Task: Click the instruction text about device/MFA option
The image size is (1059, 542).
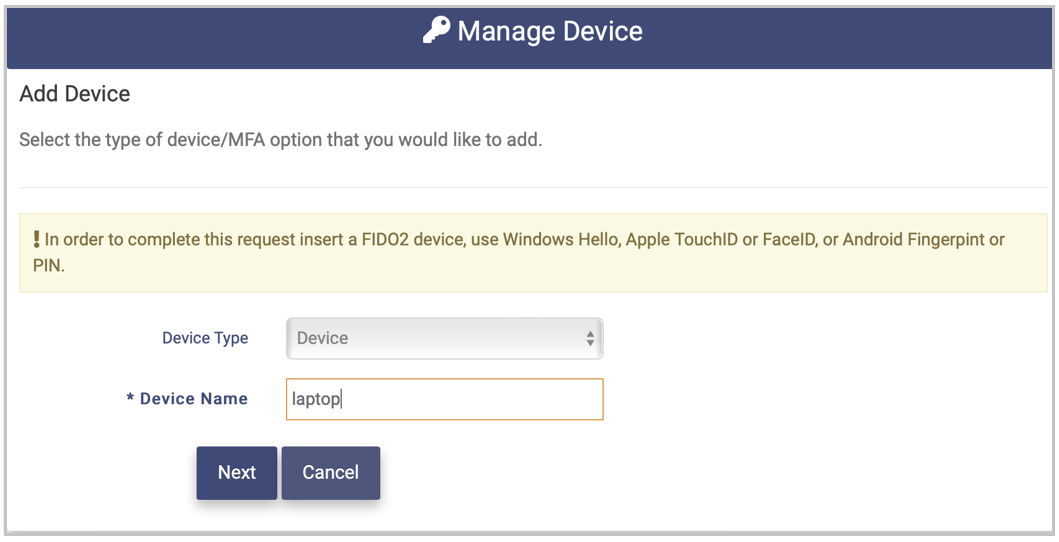Action: click(x=280, y=140)
